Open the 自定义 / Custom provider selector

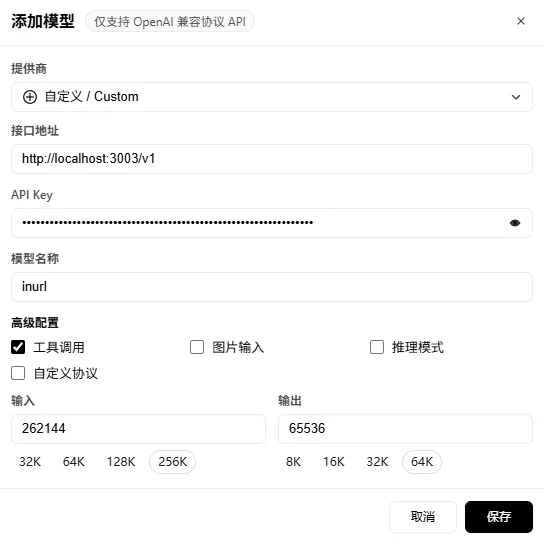pyautogui.click(x=272, y=97)
